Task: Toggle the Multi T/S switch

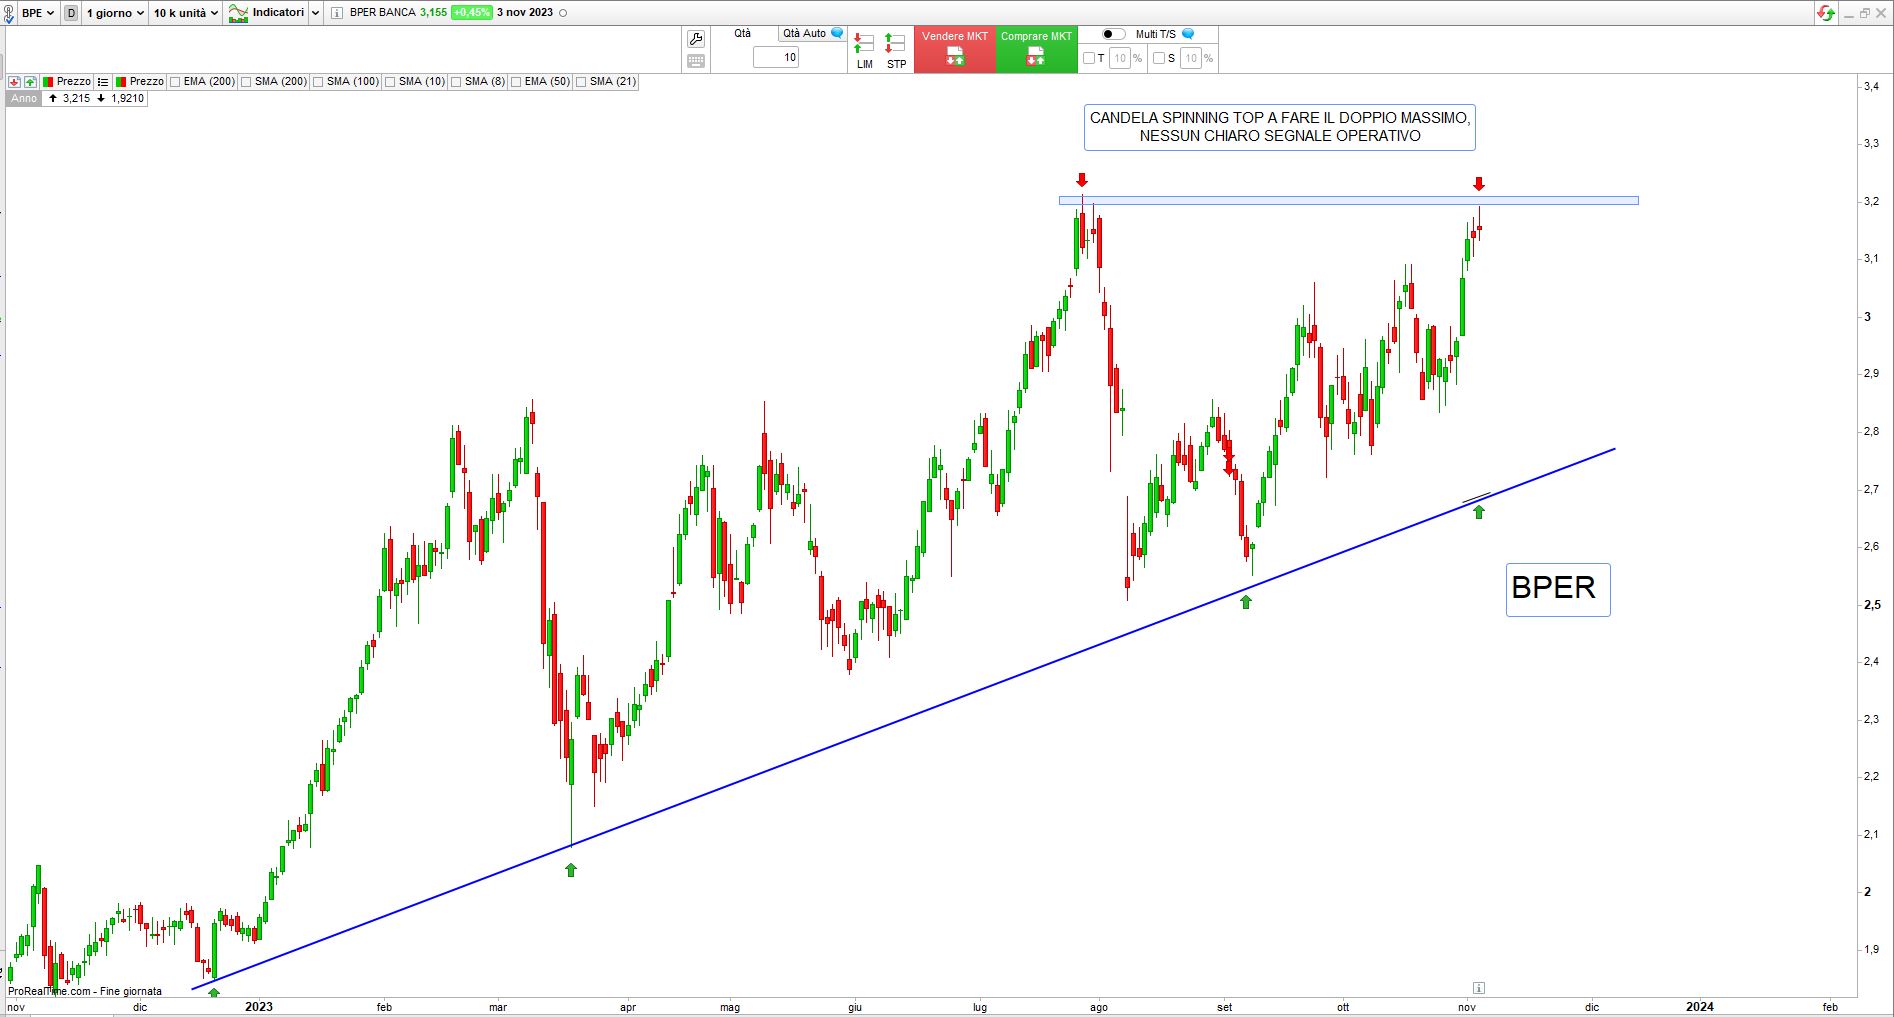Action: point(1113,34)
